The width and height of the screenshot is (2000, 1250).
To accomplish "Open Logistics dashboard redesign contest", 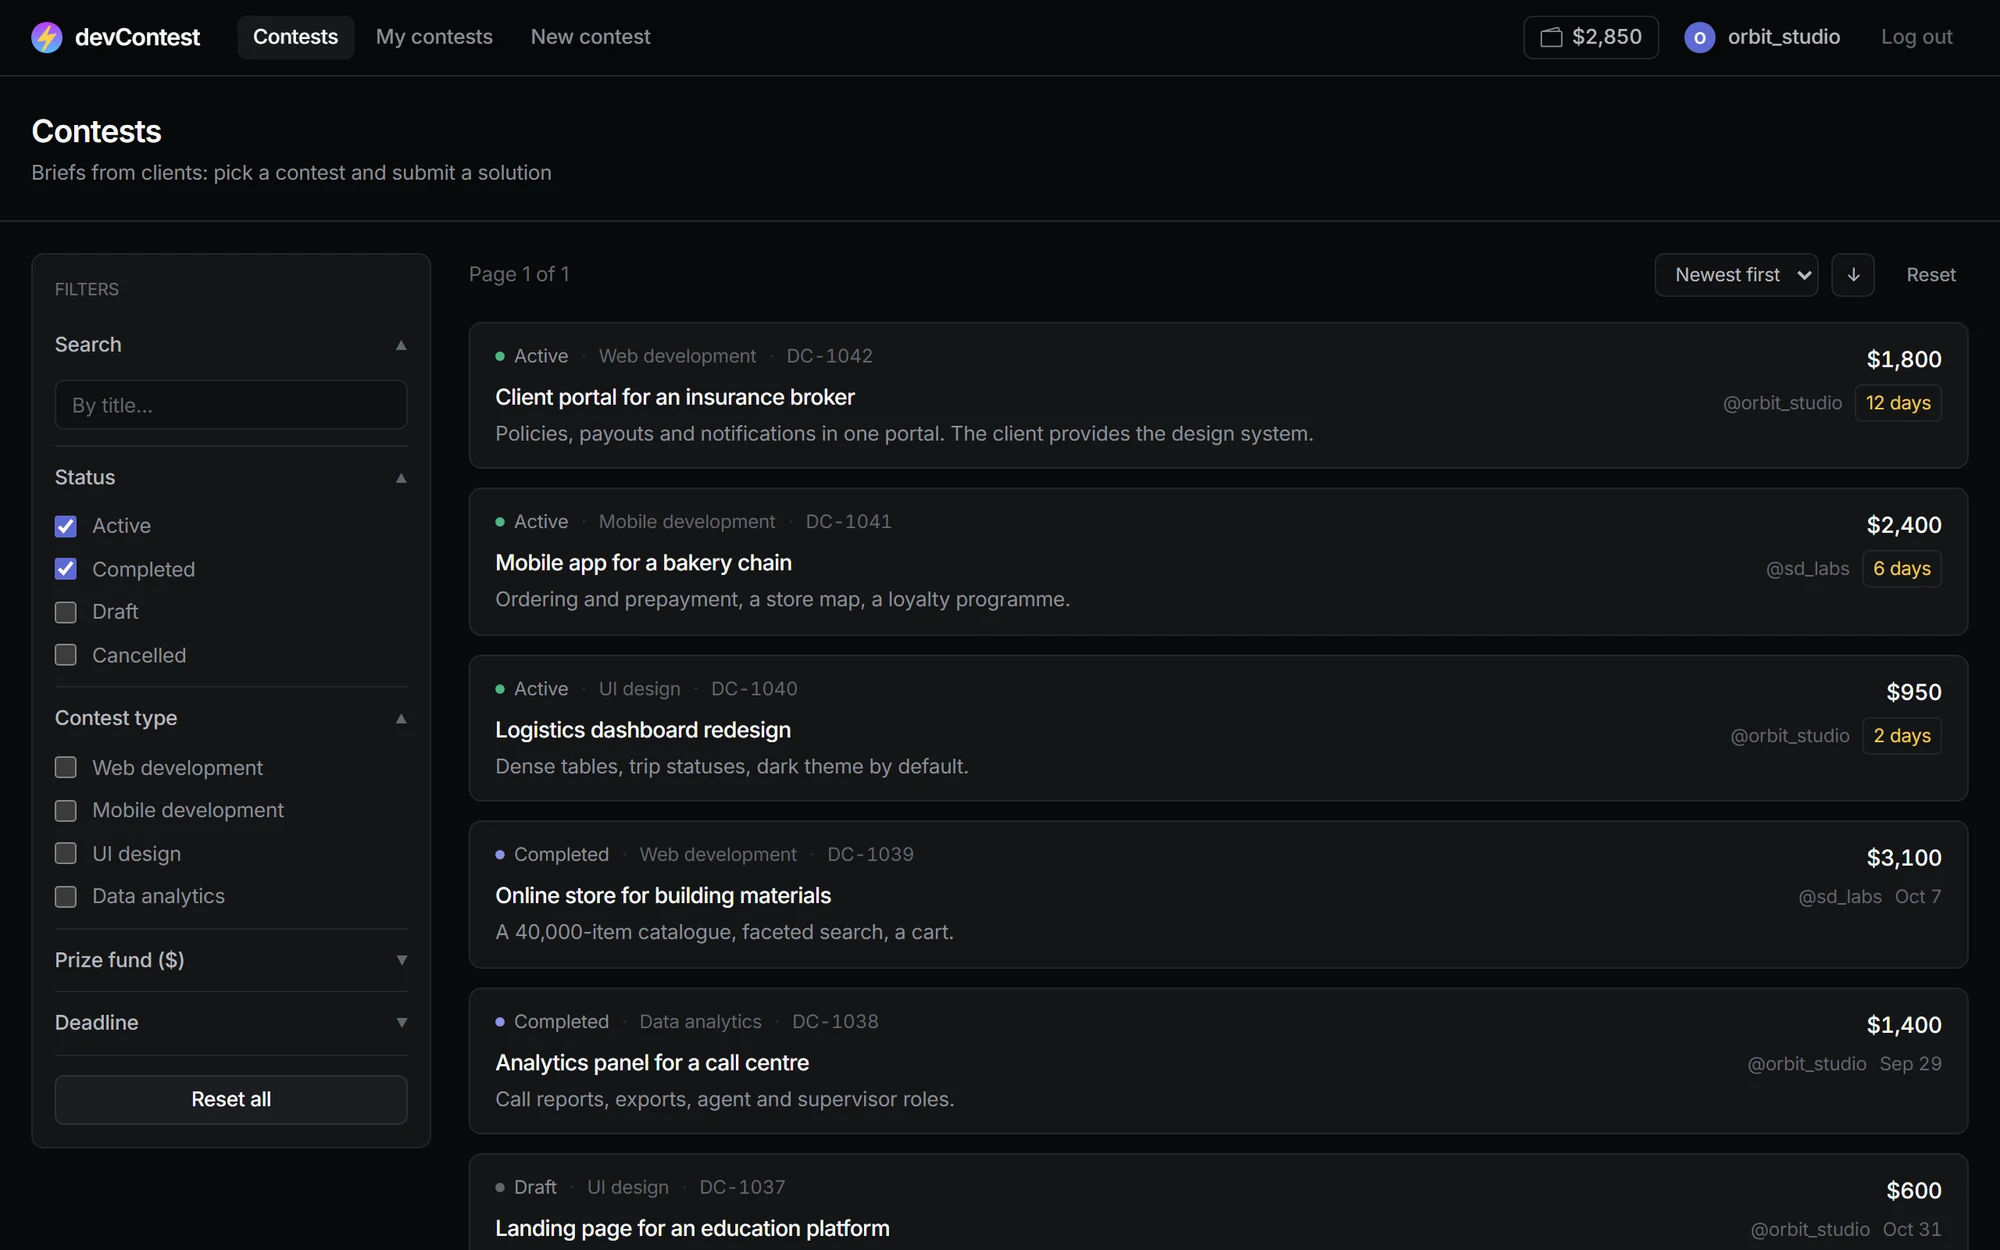I will point(643,730).
